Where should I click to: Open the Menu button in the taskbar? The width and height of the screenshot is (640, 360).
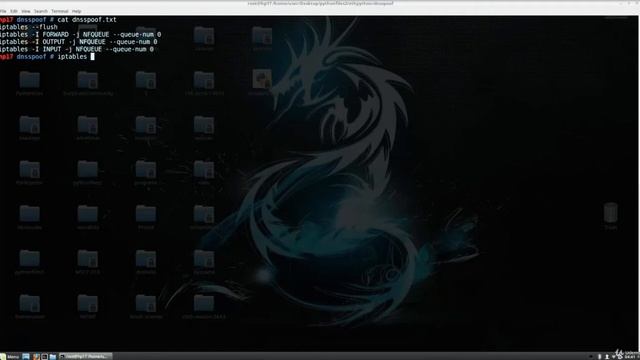coord(10,356)
